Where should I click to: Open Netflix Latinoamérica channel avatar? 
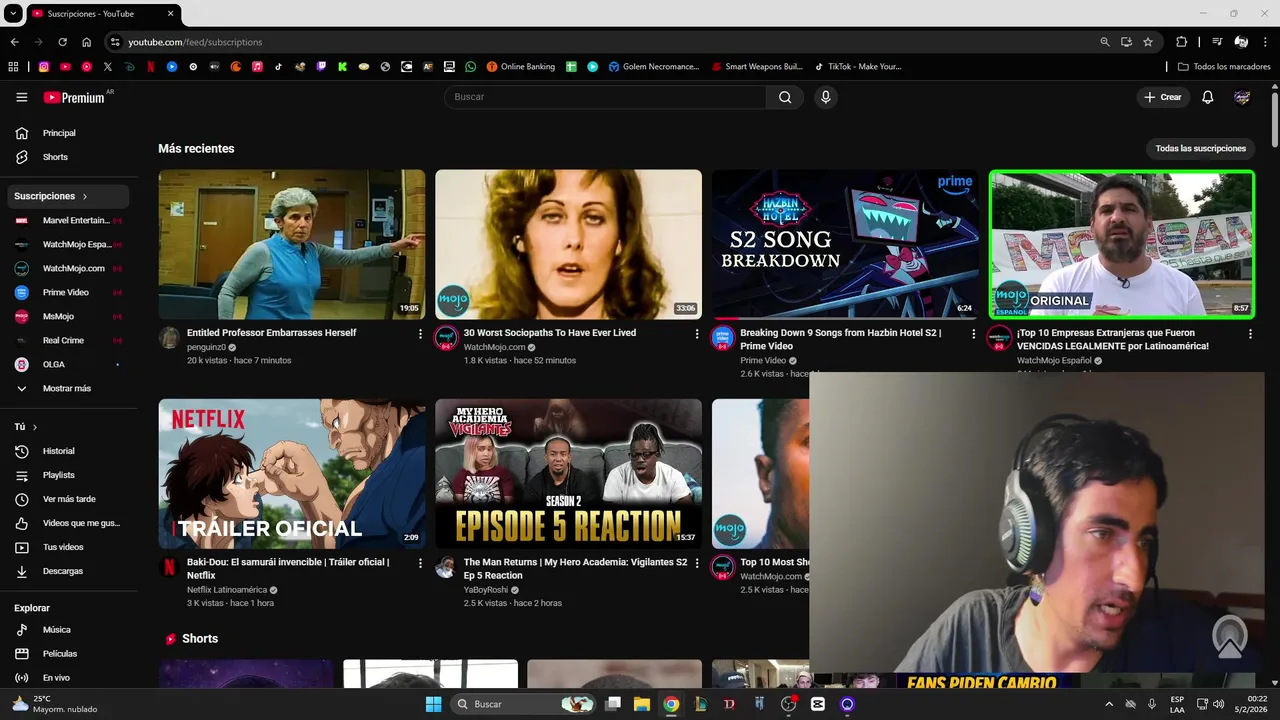pos(169,567)
